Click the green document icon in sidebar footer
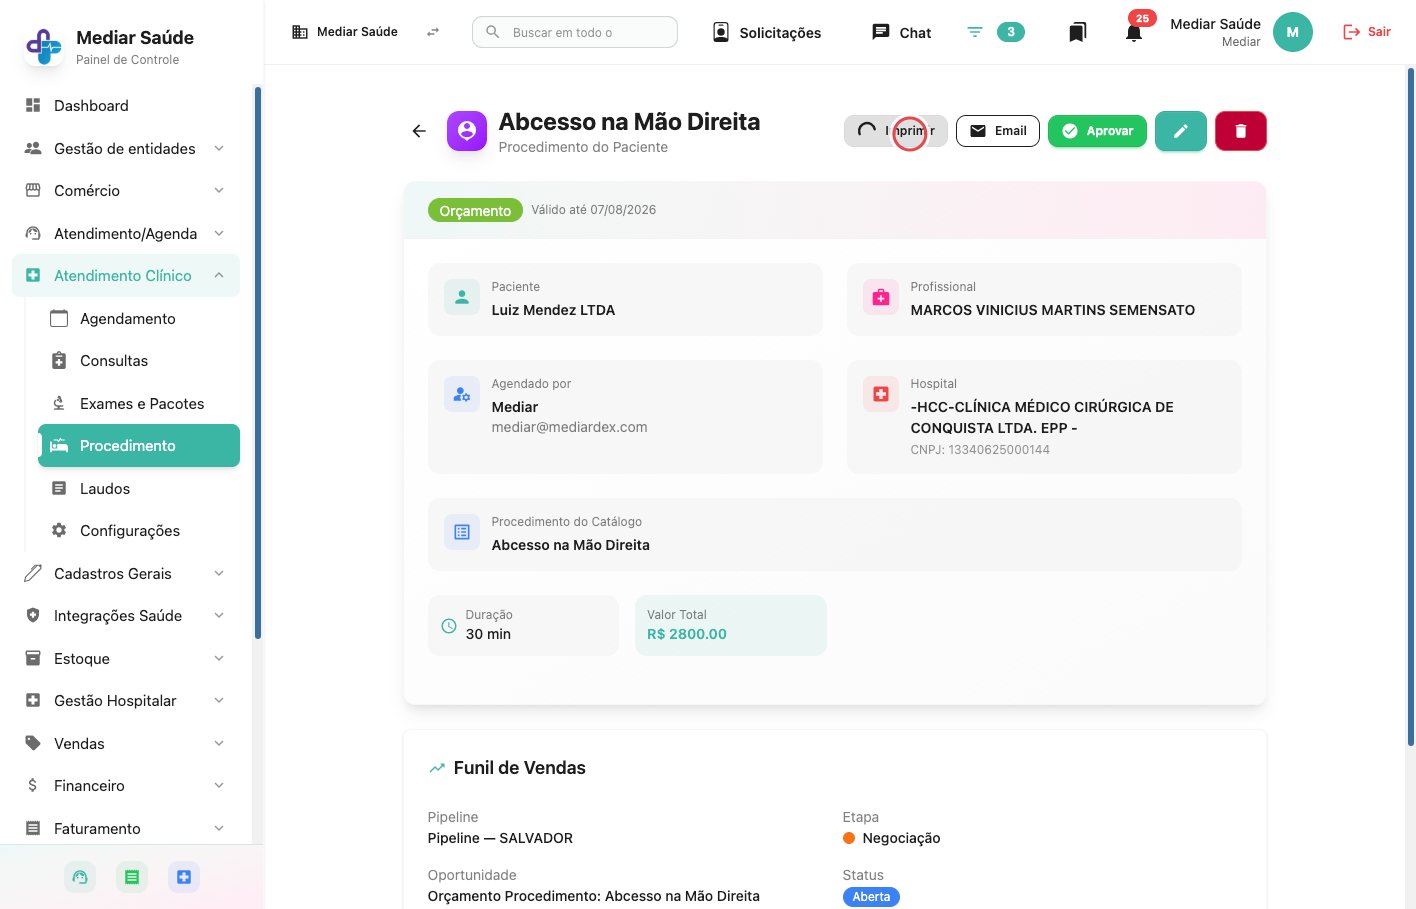Image resolution: width=1416 pixels, height=909 pixels. pos(131,877)
